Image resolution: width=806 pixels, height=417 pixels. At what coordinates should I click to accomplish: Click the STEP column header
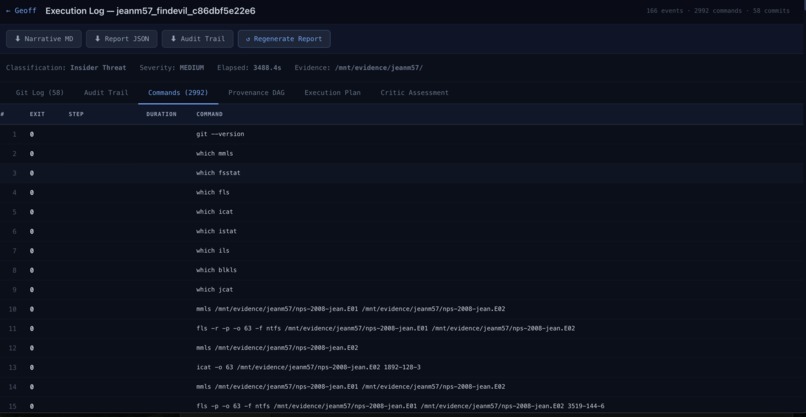pos(76,114)
